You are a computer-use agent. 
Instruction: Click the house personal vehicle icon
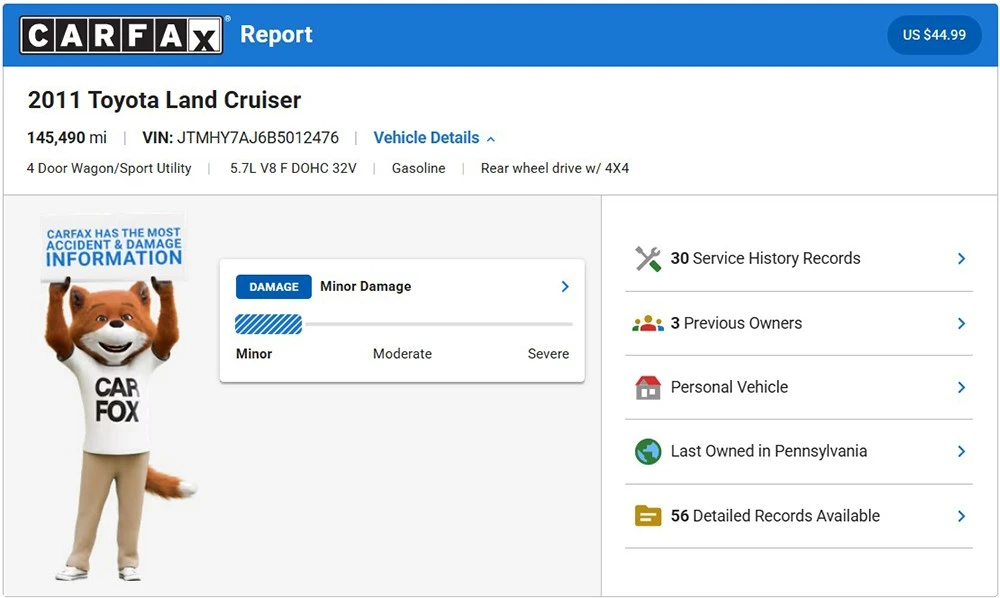coord(648,387)
